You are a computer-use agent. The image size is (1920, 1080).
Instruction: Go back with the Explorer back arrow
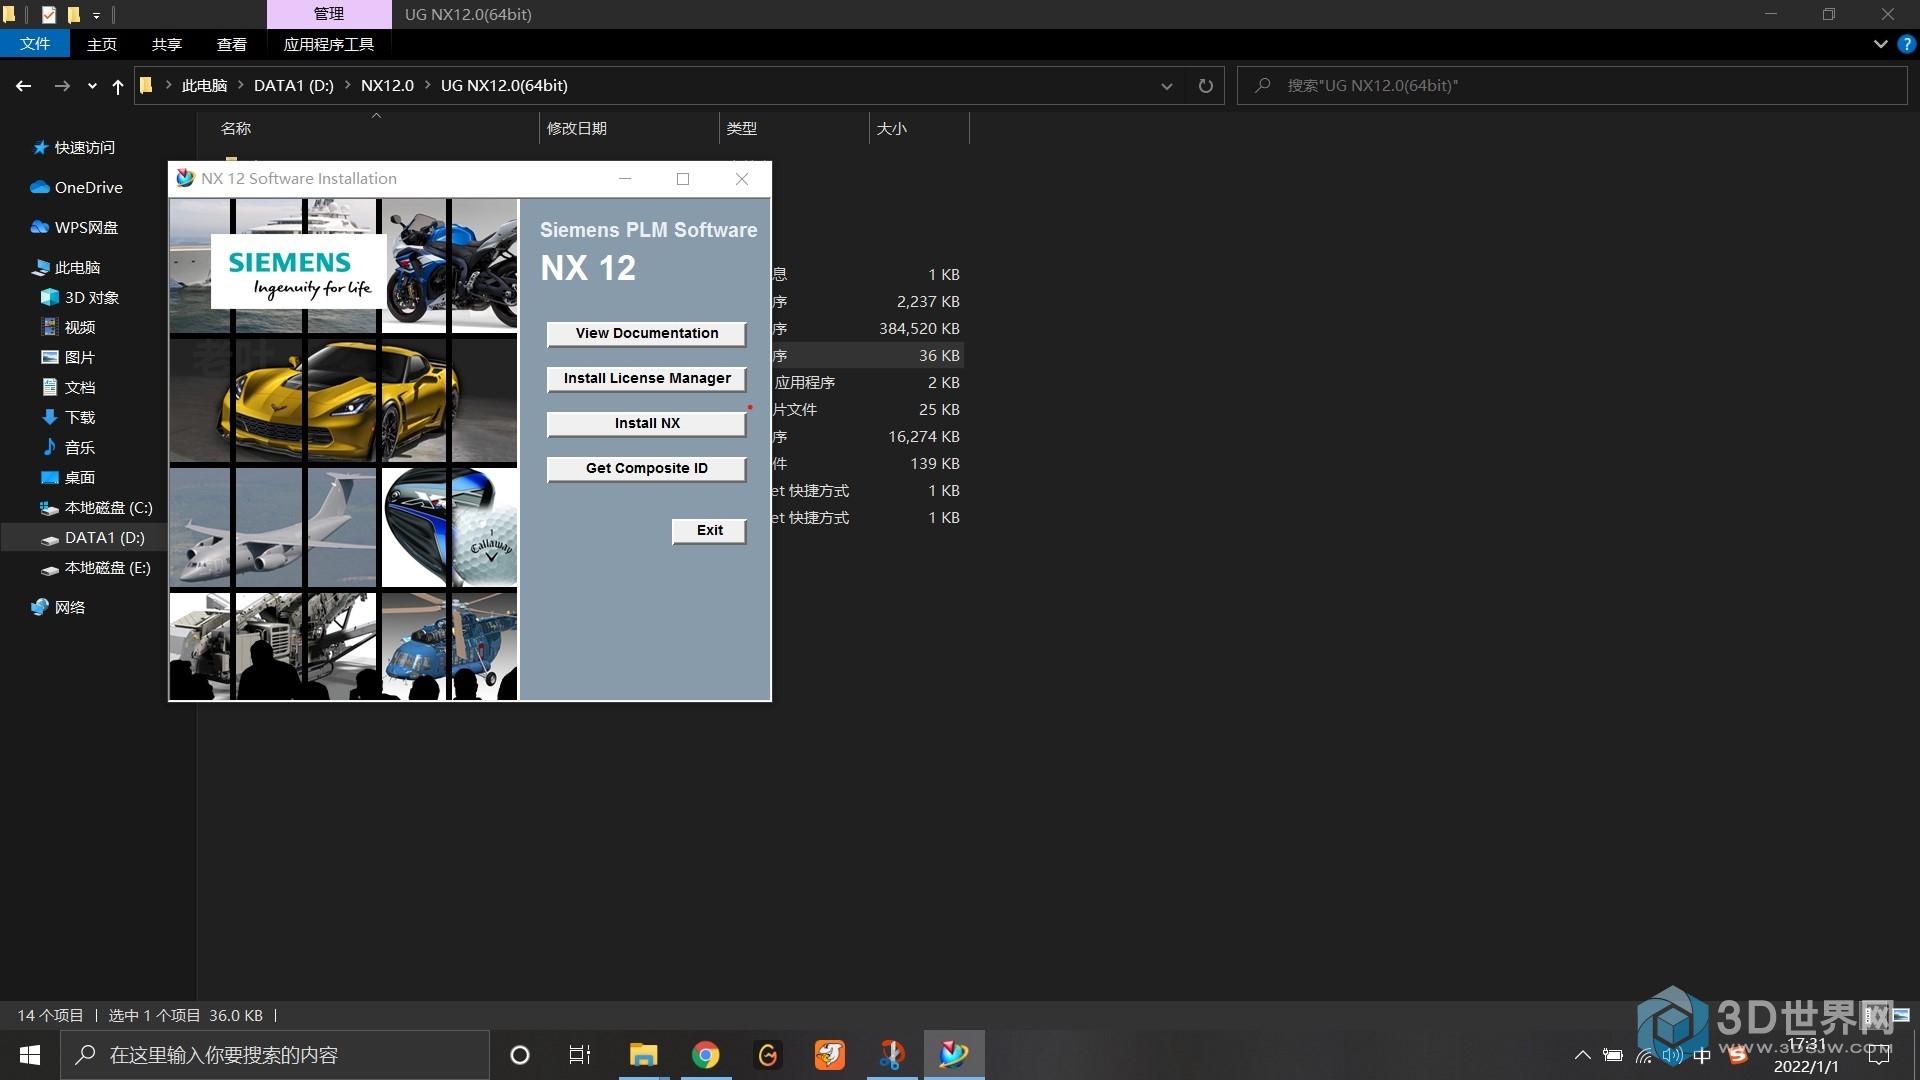coord(23,86)
